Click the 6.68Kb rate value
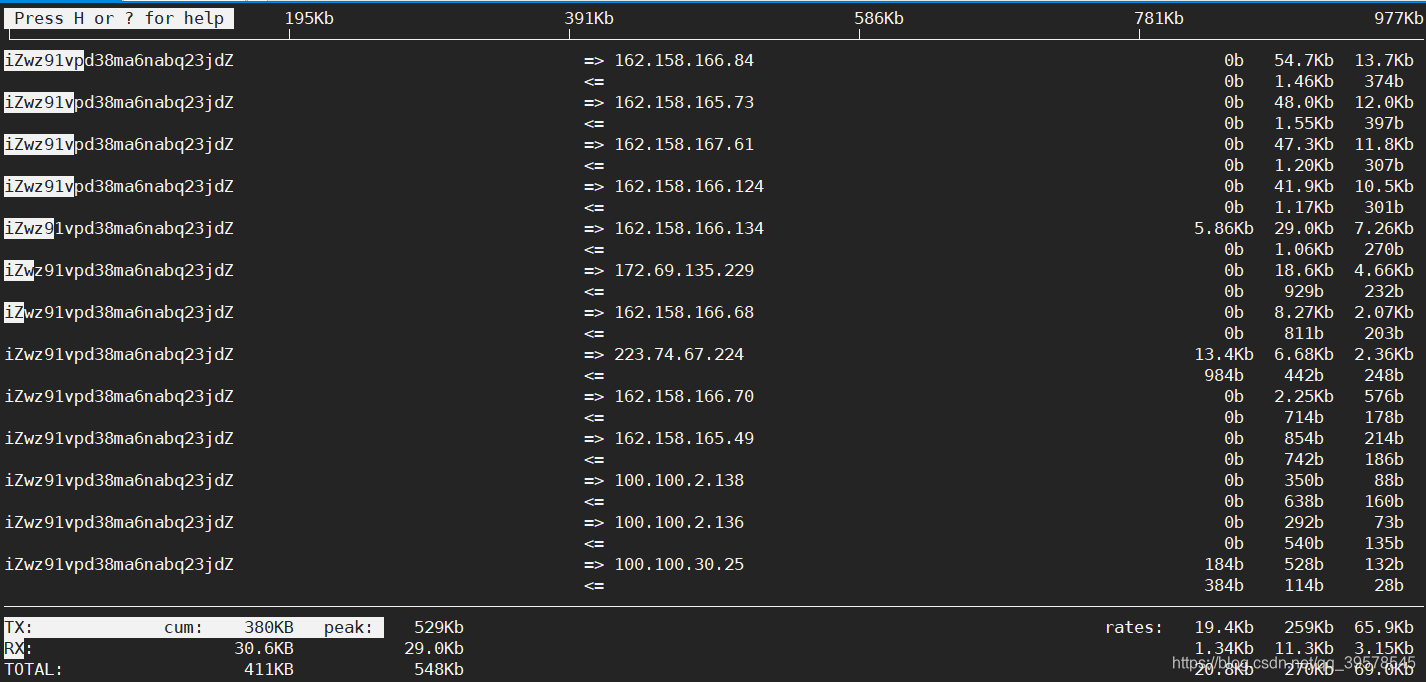This screenshot has width=1426, height=682. point(1304,355)
